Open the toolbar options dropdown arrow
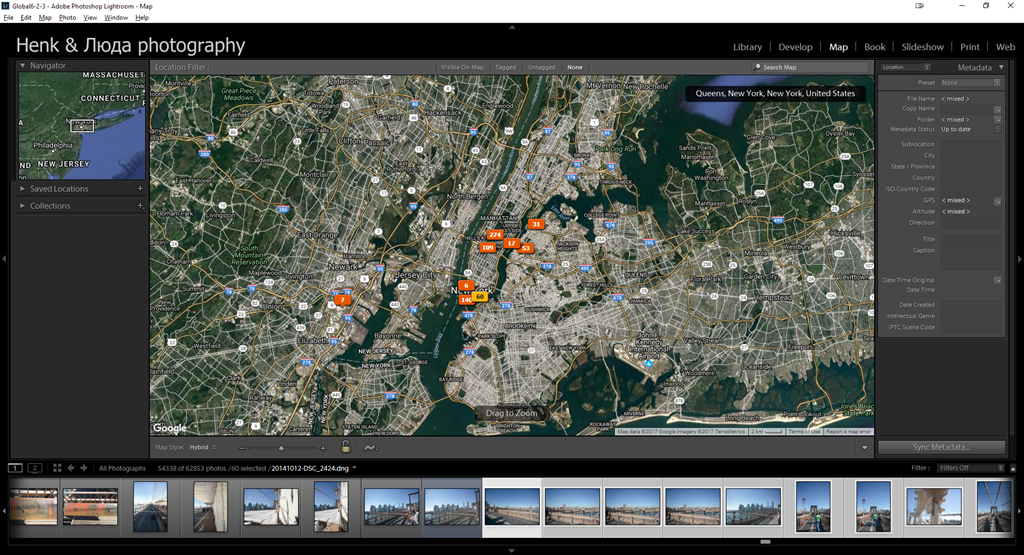The height and width of the screenshot is (555, 1024). coord(865,448)
